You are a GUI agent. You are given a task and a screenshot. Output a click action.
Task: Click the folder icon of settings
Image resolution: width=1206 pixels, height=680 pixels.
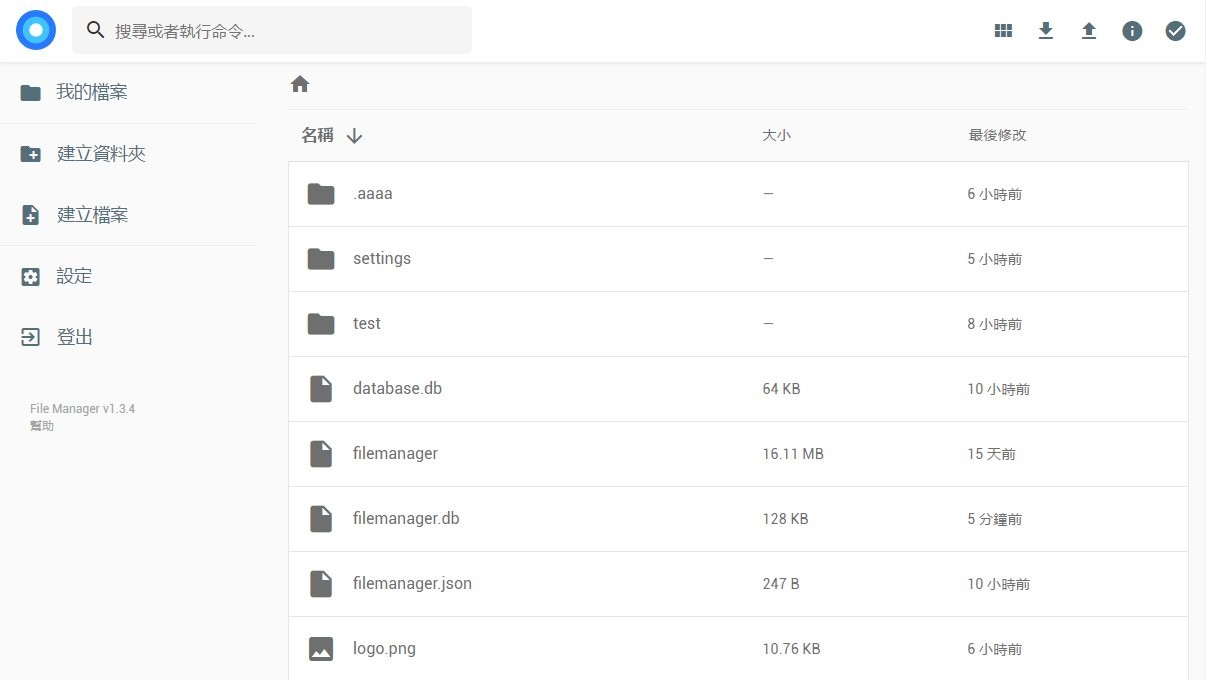321,259
